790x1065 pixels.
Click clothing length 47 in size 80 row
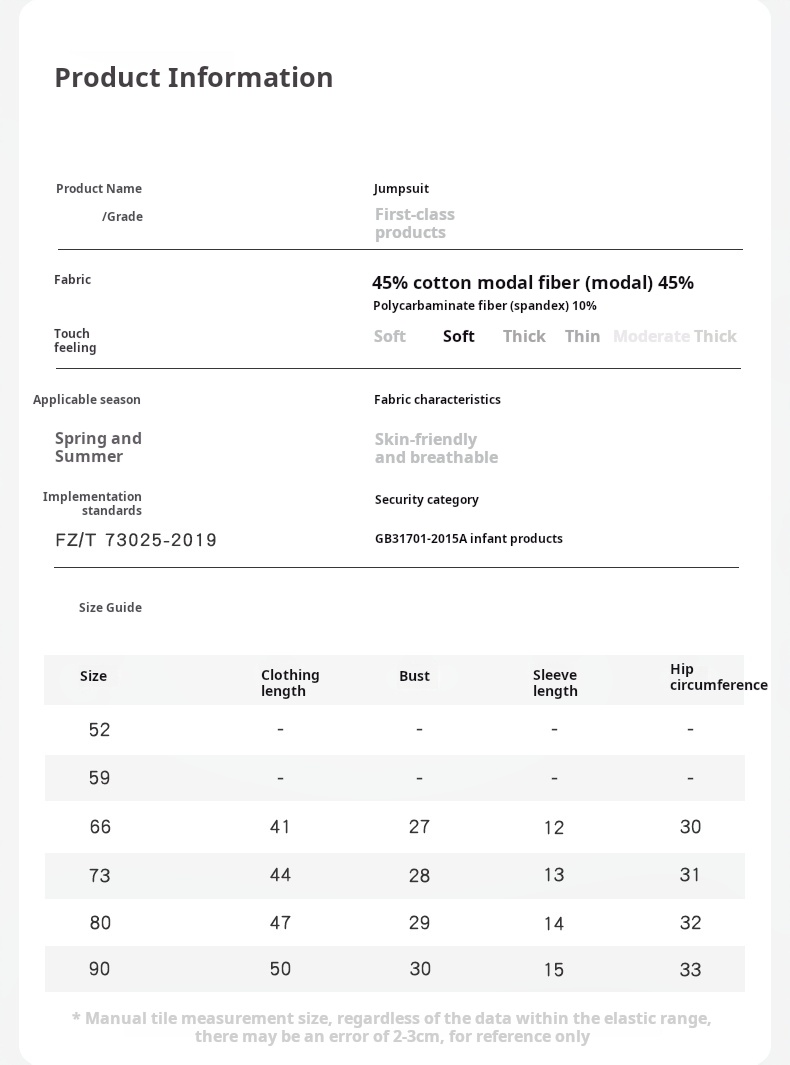(280, 923)
